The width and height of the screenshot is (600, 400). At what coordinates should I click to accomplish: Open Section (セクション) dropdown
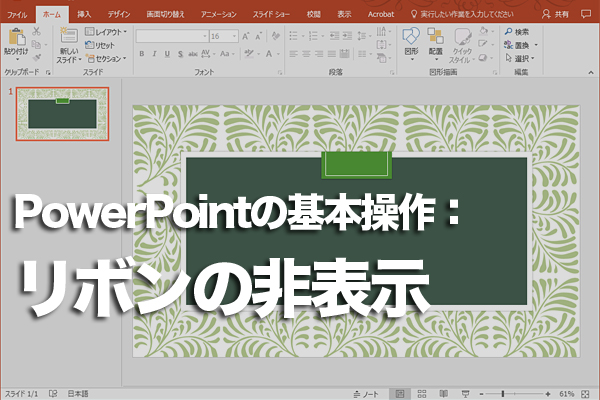106,59
